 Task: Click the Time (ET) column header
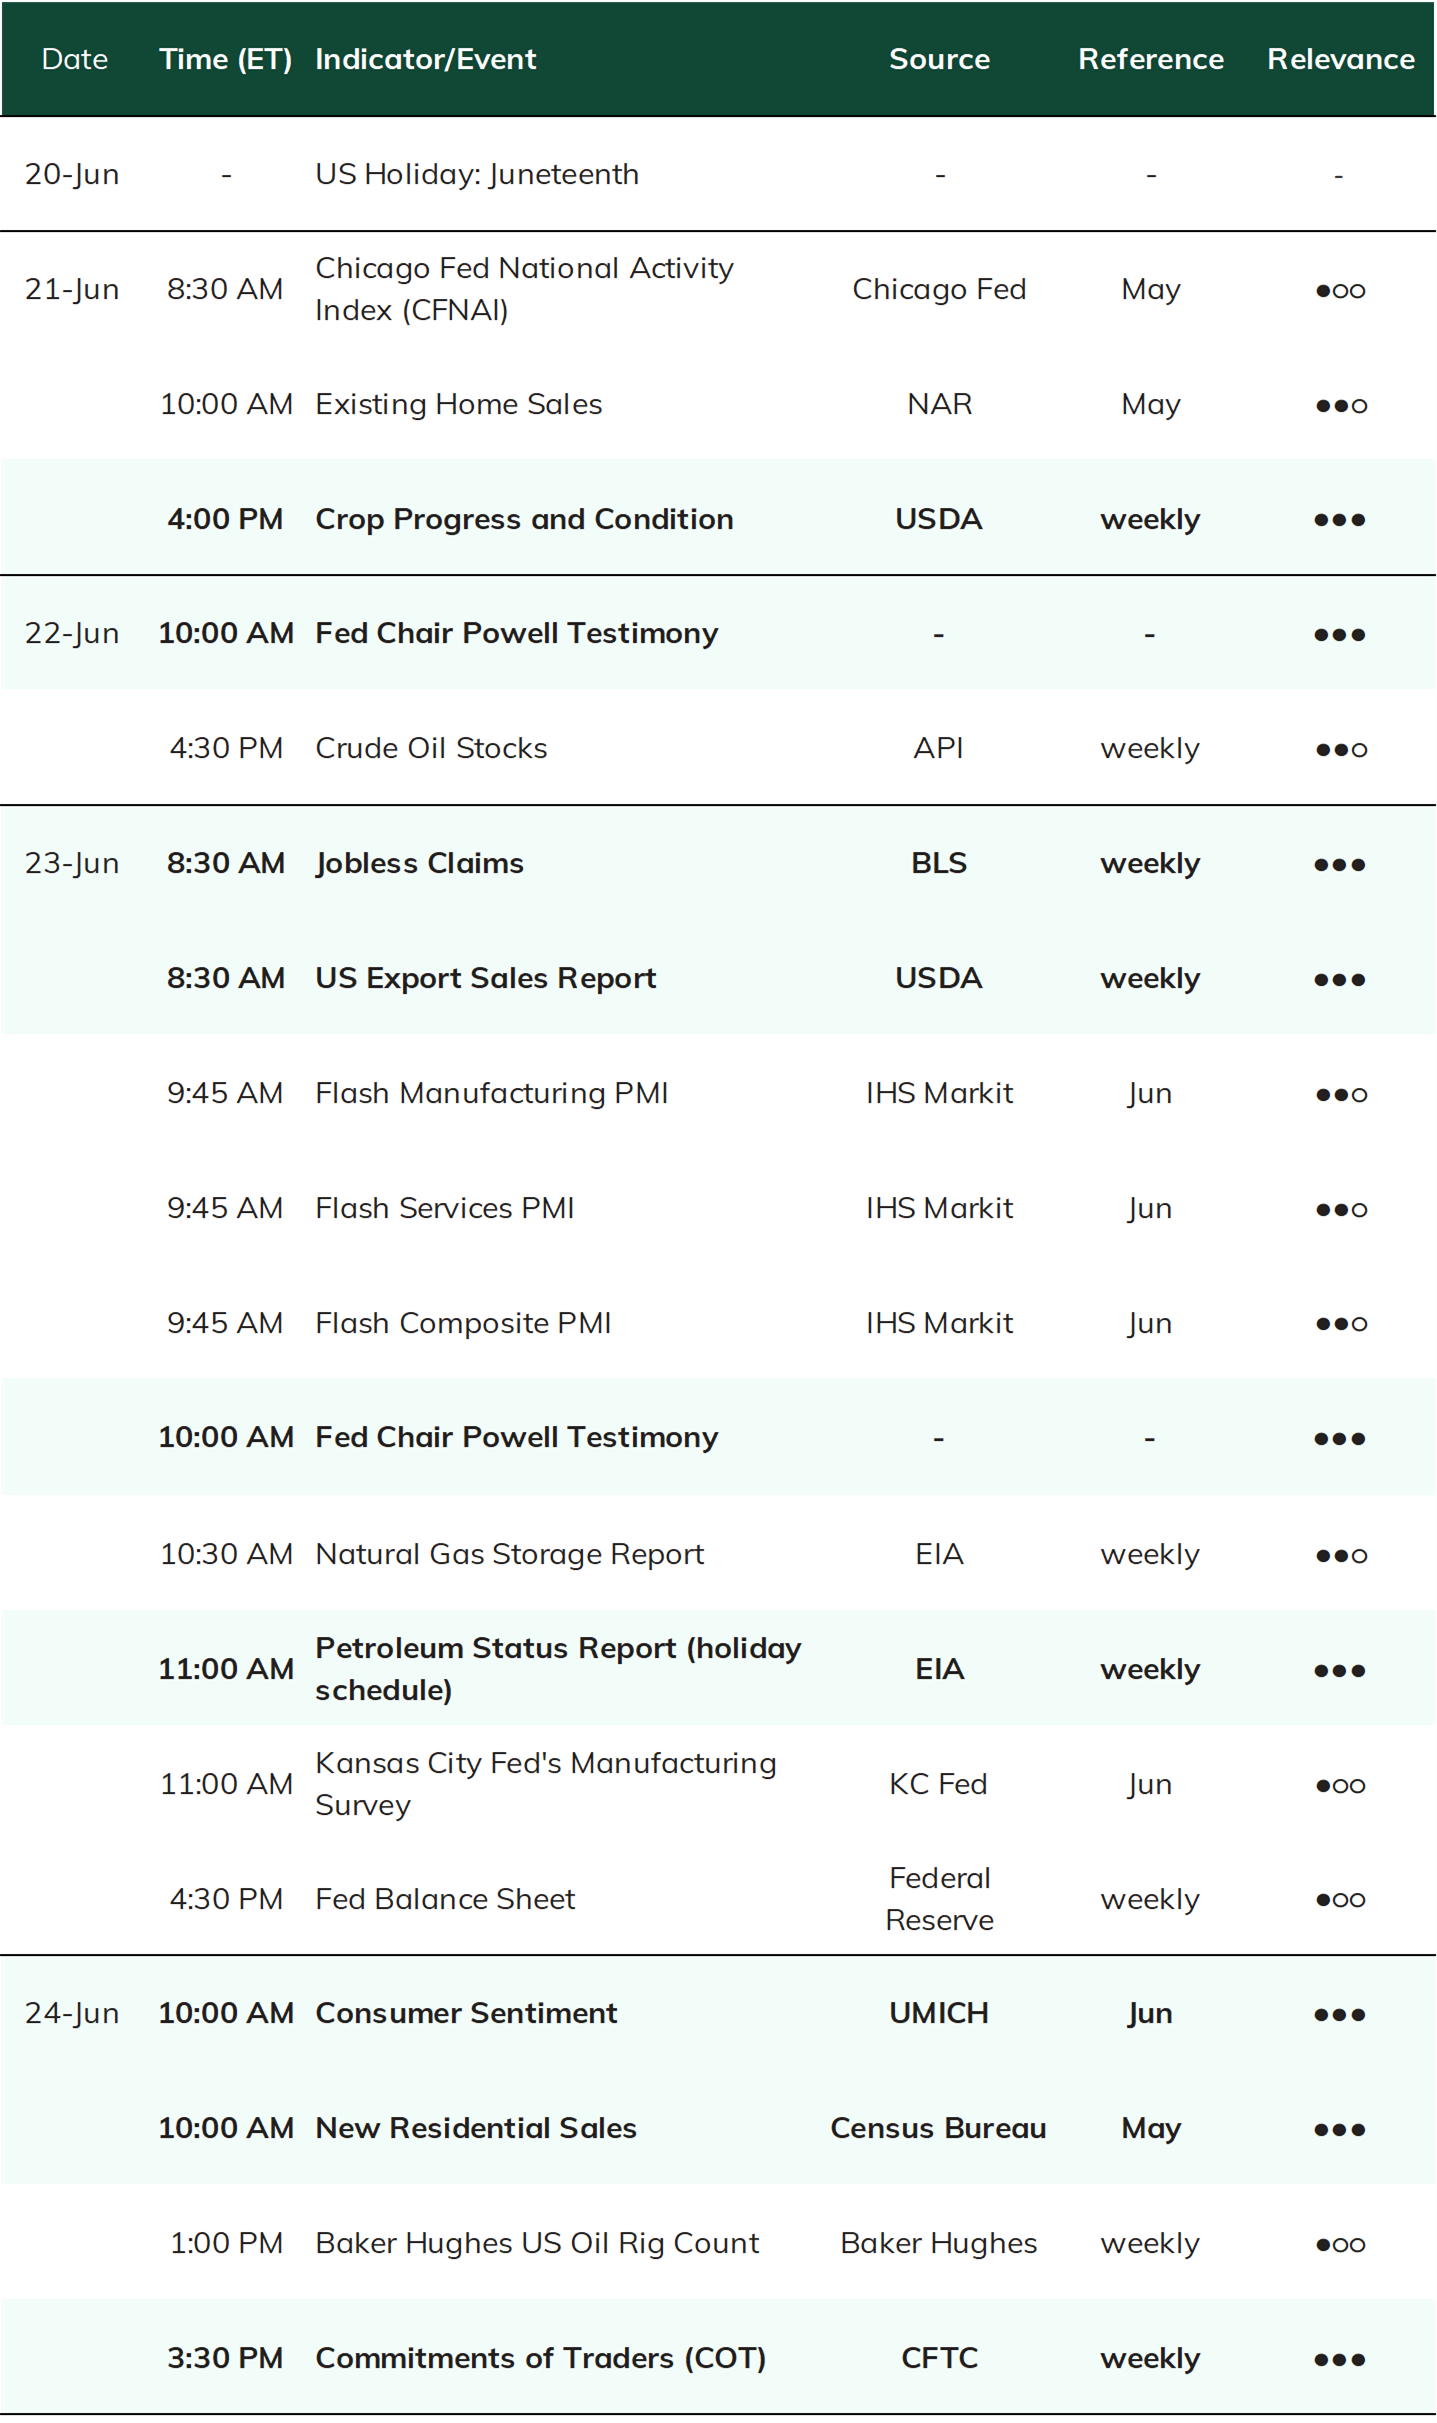pyautogui.click(x=226, y=59)
